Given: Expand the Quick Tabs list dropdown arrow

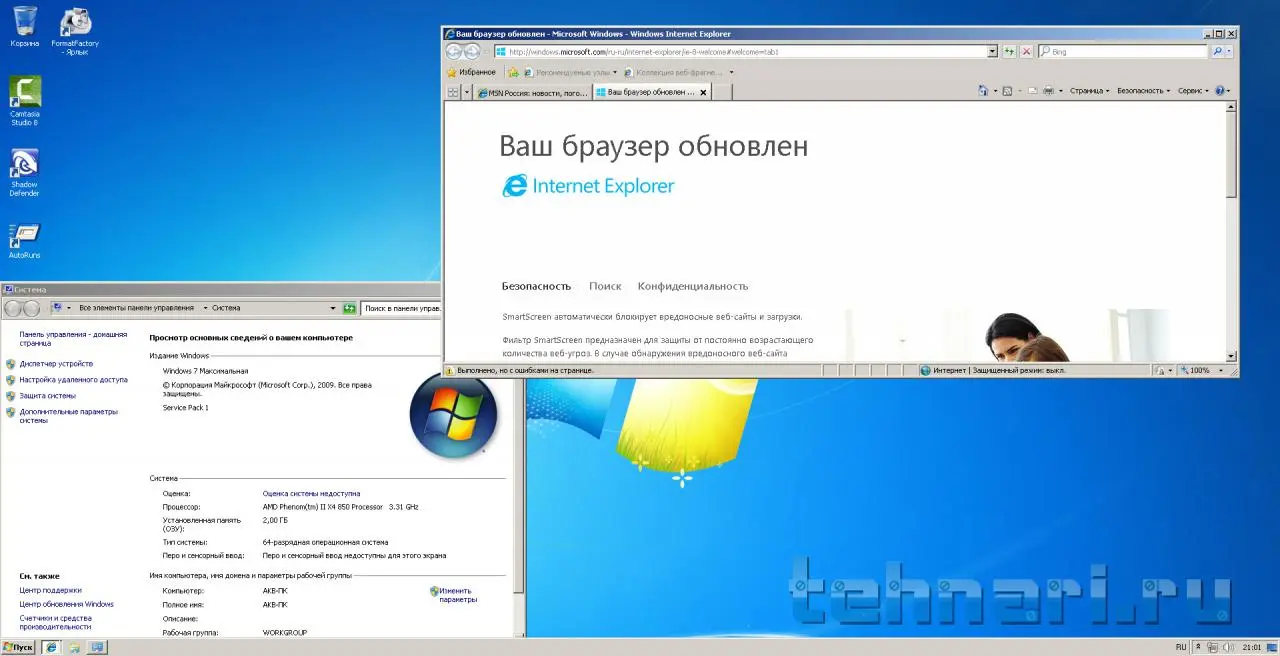Looking at the screenshot, I should (467, 92).
